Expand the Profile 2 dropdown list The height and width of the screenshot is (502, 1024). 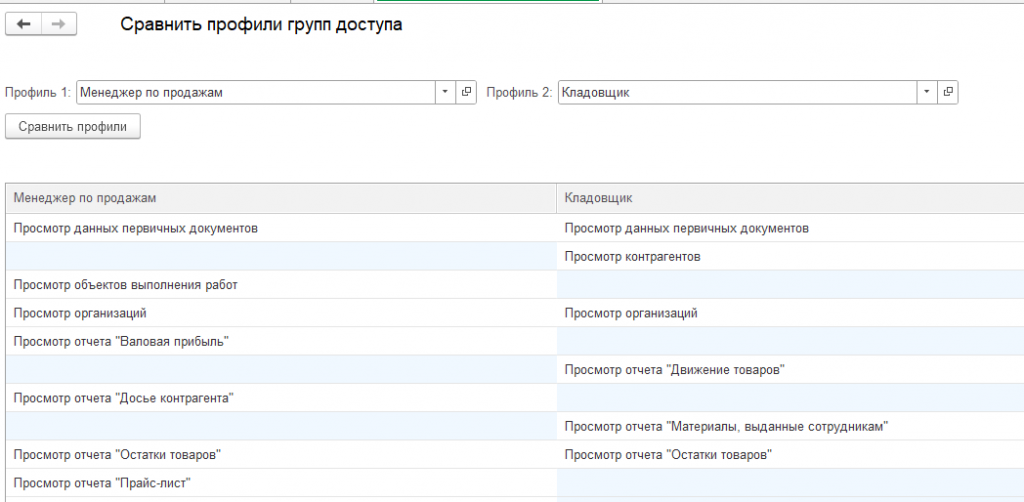coord(927,92)
